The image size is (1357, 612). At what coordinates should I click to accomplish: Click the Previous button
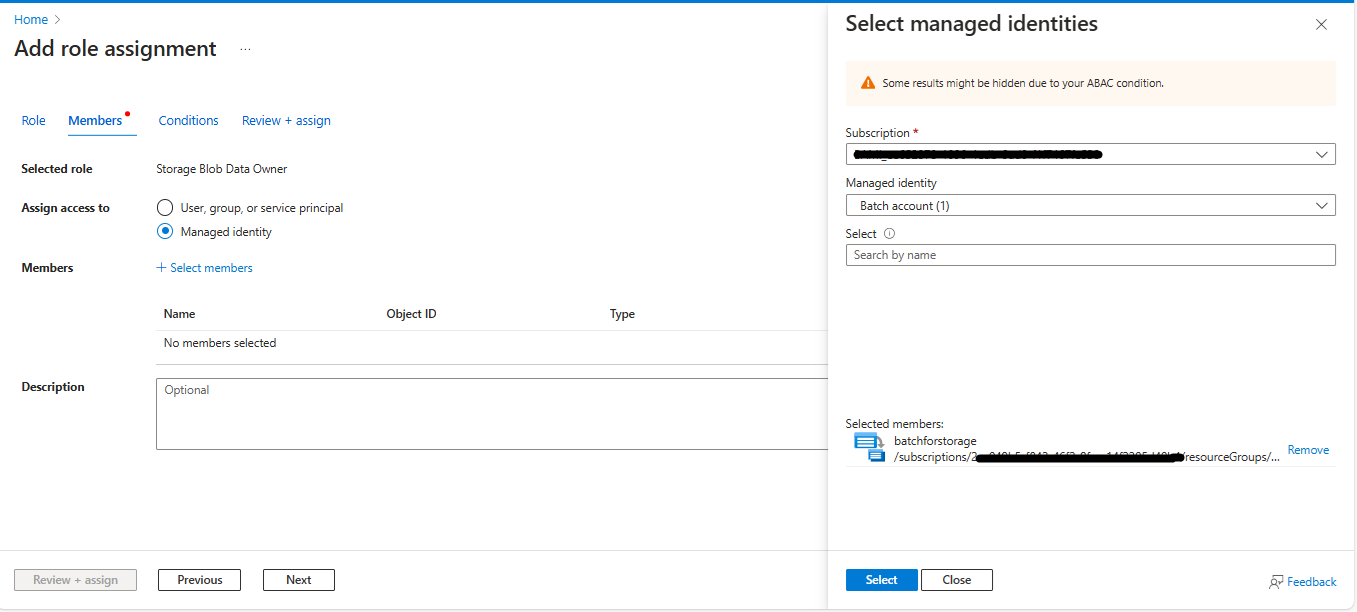tap(199, 579)
